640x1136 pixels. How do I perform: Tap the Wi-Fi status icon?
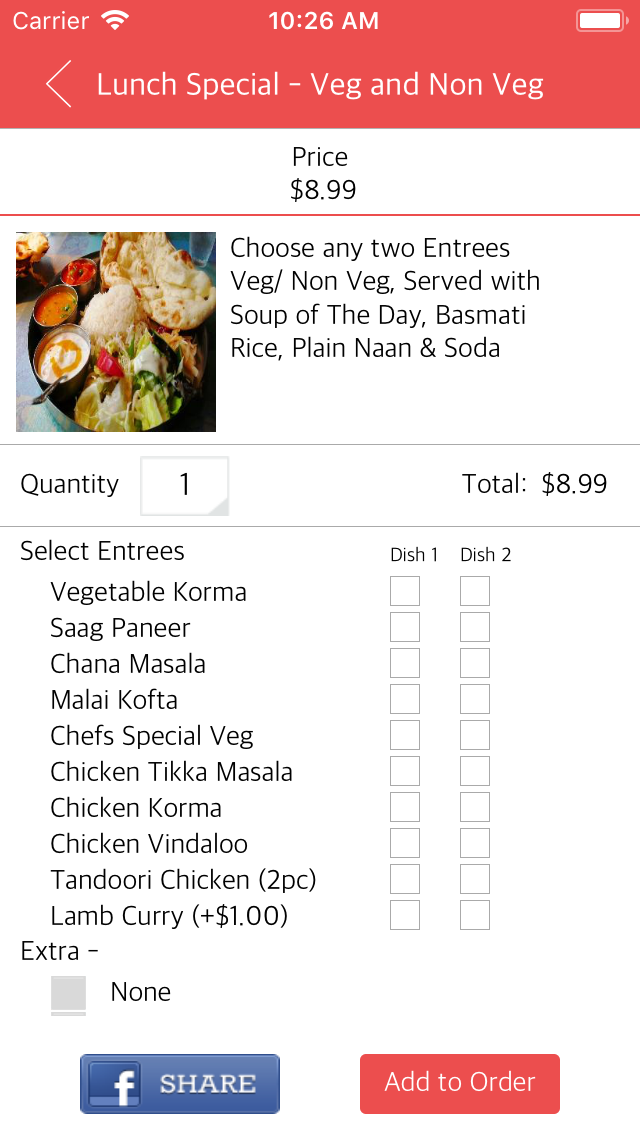point(116,20)
